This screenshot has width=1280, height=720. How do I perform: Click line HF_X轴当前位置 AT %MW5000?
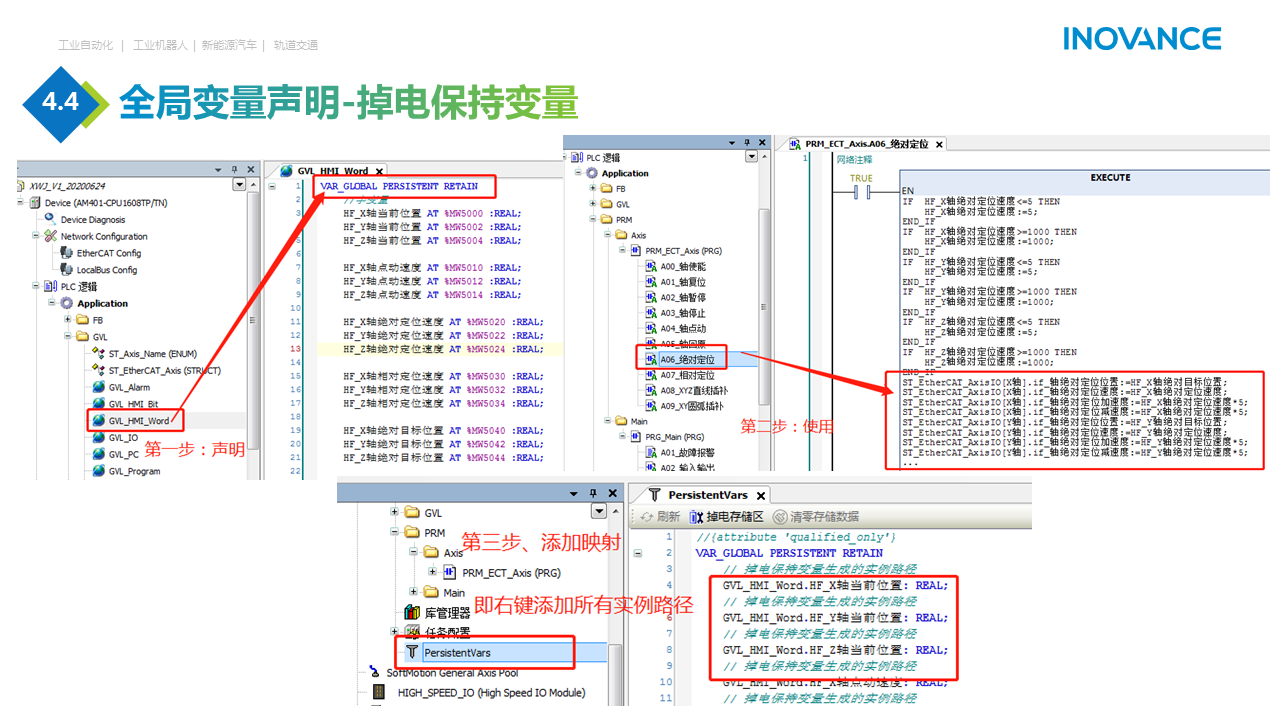coord(432,213)
